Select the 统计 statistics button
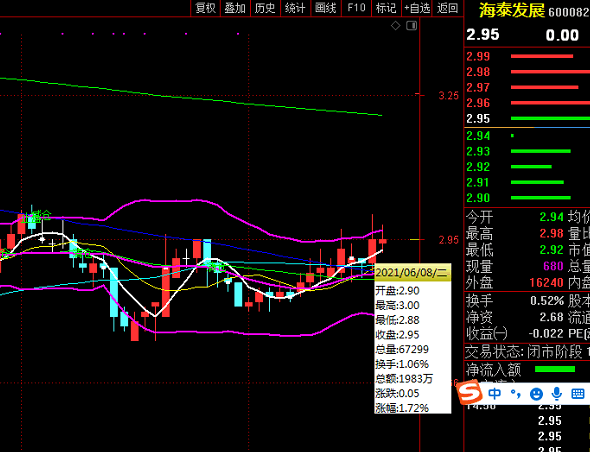This screenshot has width=590, height=452. [295, 8]
